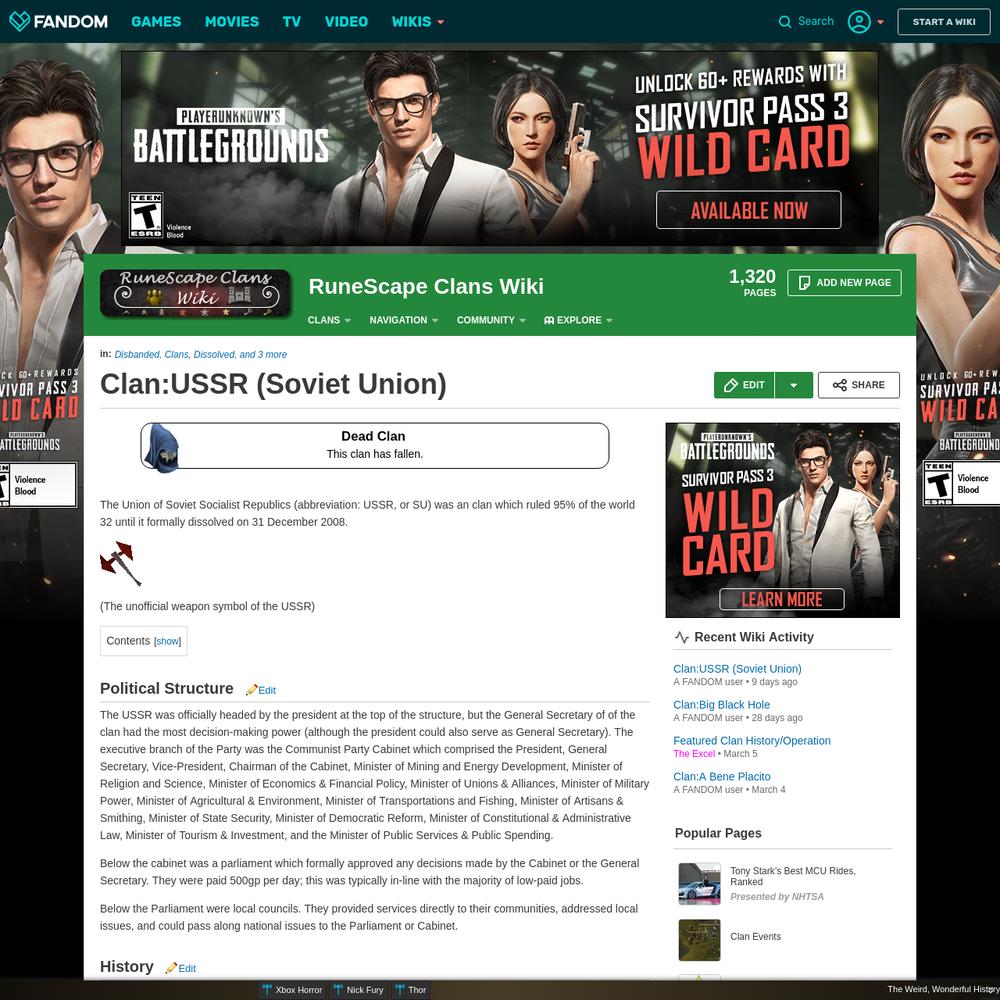Screen dimensions: 1000x1000
Task: Click the Recent Wiki Activity pulse icon
Action: pyautogui.click(x=682, y=637)
